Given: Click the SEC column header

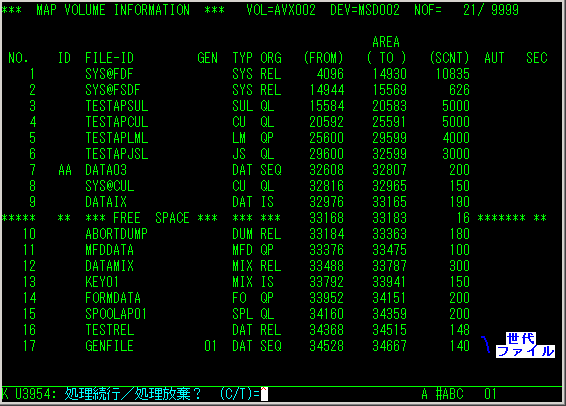Looking at the screenshot, I should coord(537,58).
